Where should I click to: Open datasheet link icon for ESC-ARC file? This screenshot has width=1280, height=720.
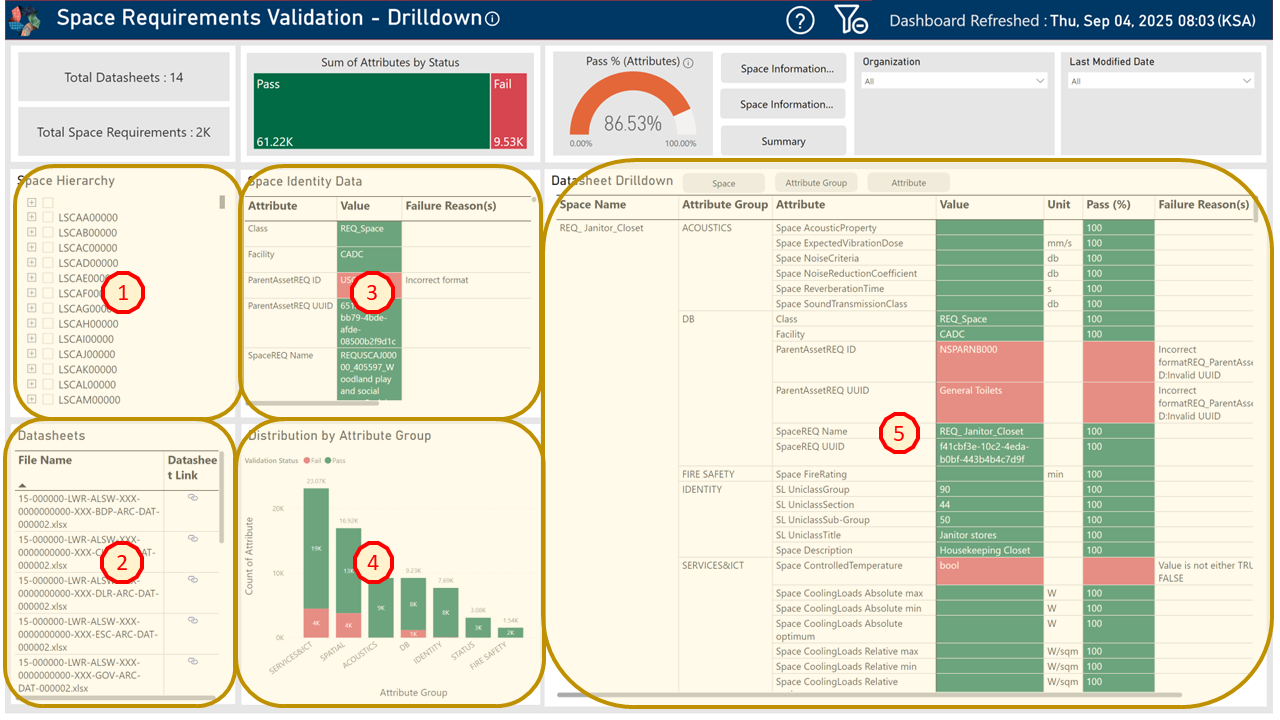(193, 620)
